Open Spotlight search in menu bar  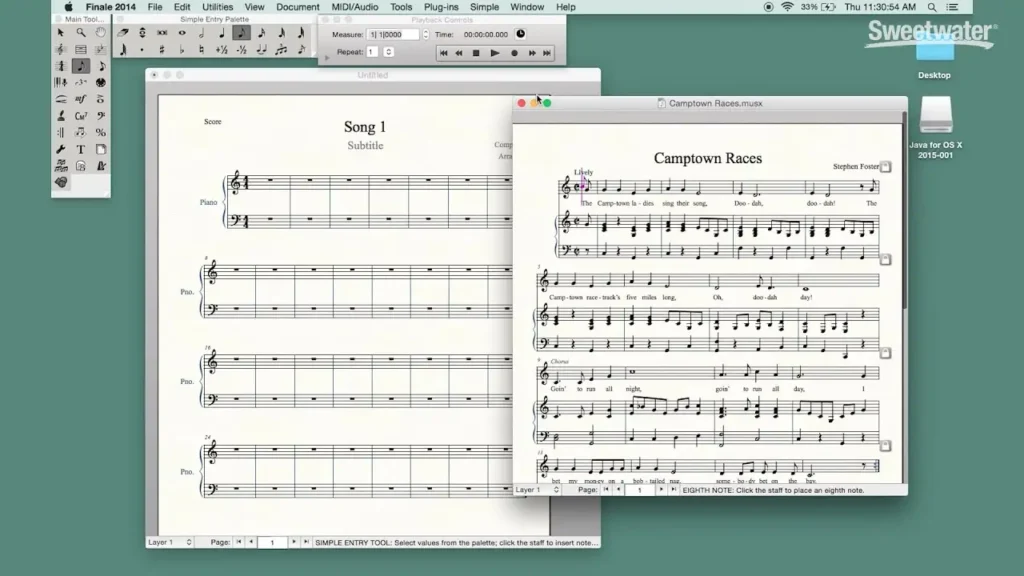coord(932,7)
